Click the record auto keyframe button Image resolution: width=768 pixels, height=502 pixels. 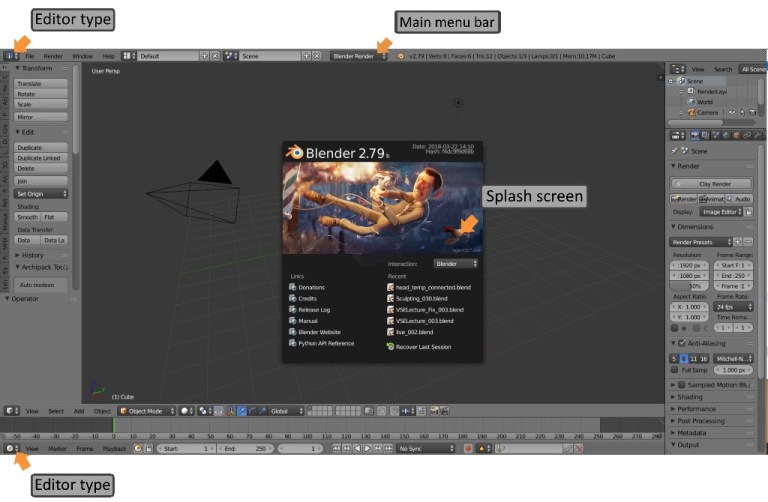coord(468,448)
